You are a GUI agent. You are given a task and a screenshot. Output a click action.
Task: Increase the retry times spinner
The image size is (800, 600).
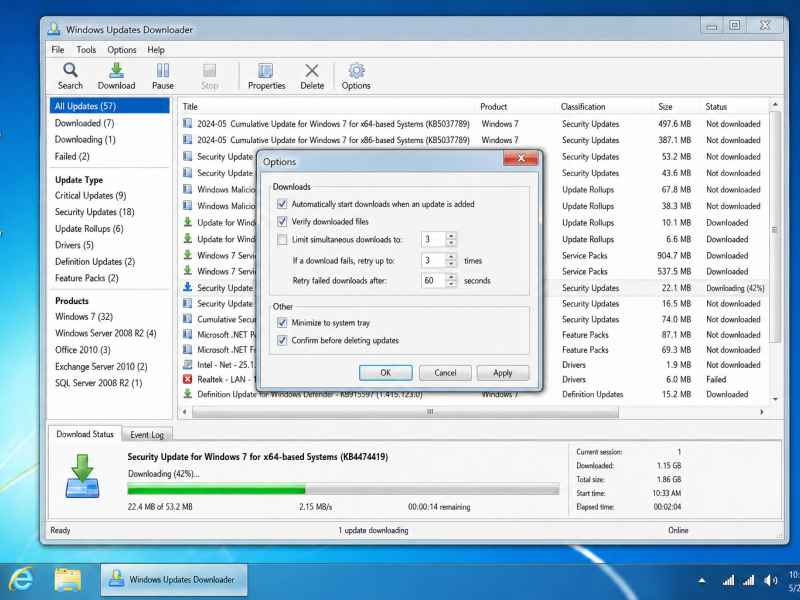tap(451, 257)
